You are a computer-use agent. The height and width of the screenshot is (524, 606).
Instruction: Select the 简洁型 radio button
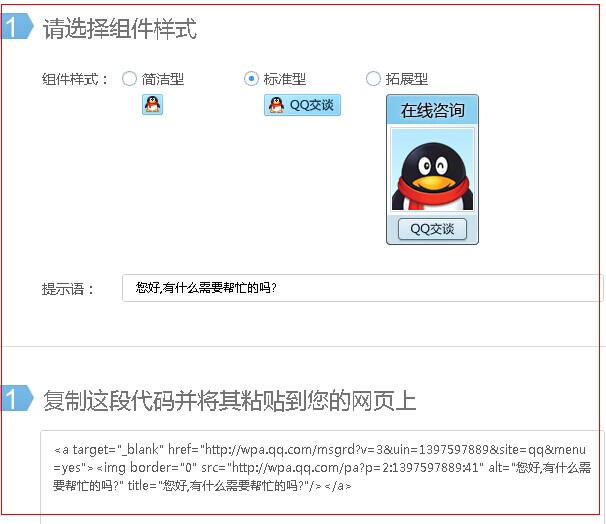coord(129,79)
